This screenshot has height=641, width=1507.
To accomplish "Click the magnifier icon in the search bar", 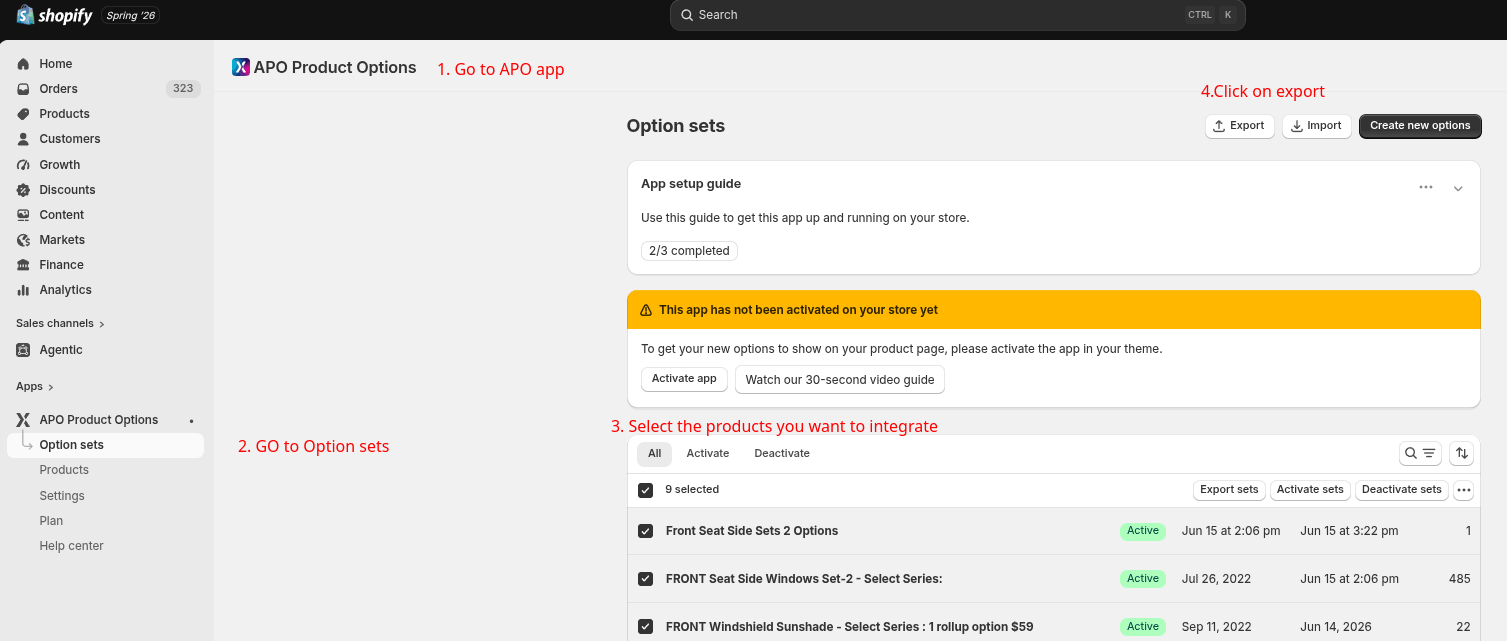I will pyautogui.click(x=687, y=15).
